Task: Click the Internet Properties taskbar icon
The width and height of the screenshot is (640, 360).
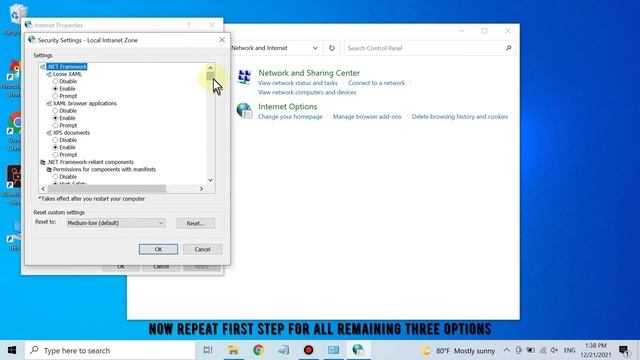Action: click(x=358, y=350)
